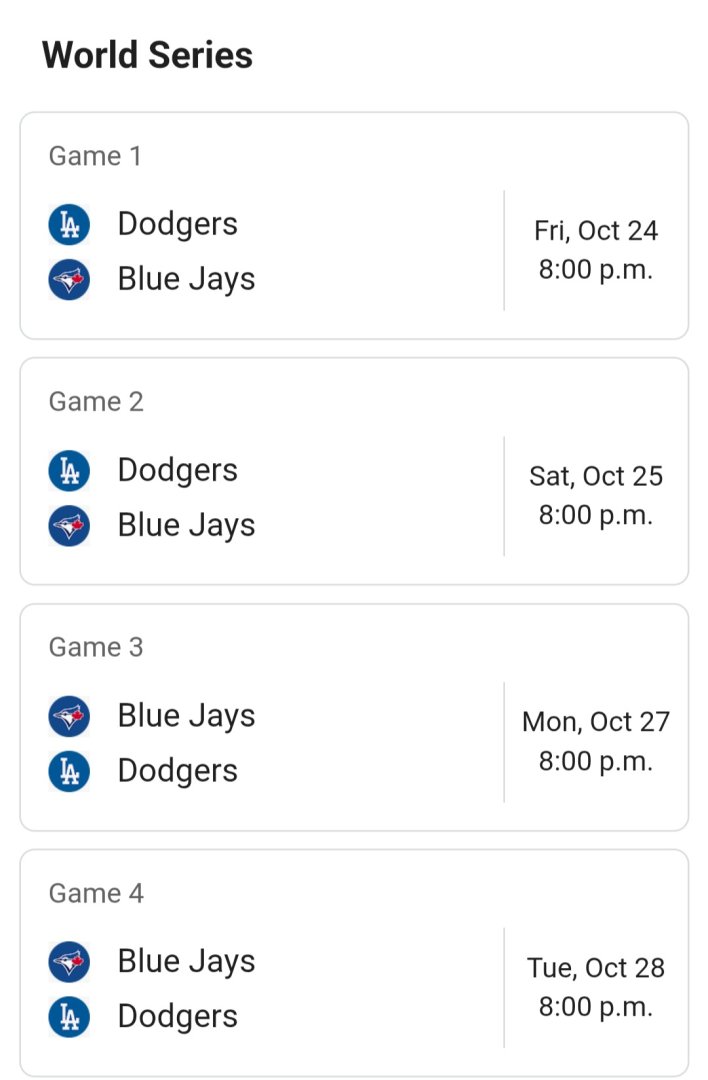Open Blue Jays team name in Game 1
Screen dimensions: 708x1080
pos(186,279)
